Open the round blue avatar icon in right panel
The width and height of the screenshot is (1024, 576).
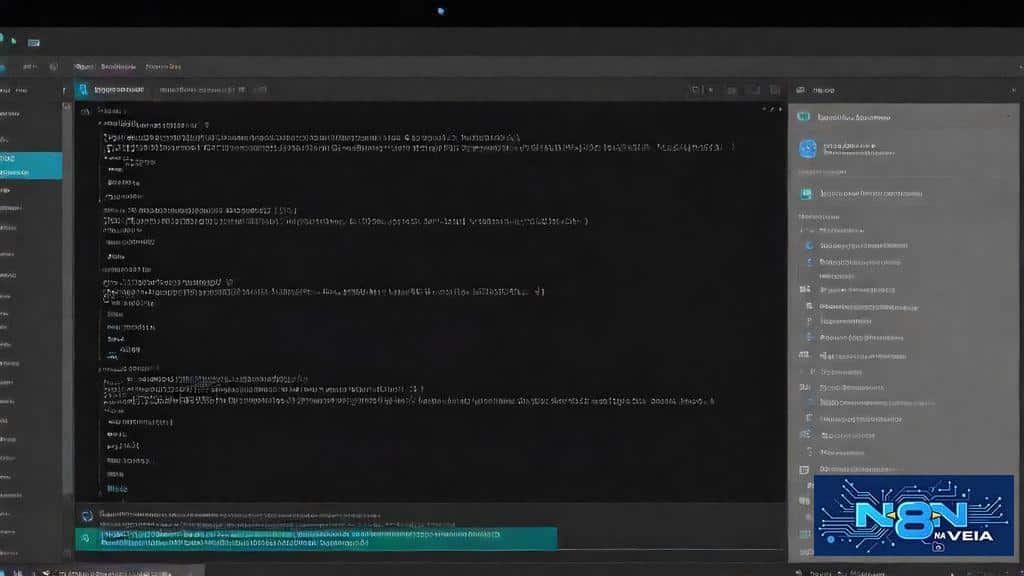coord(808,148)
